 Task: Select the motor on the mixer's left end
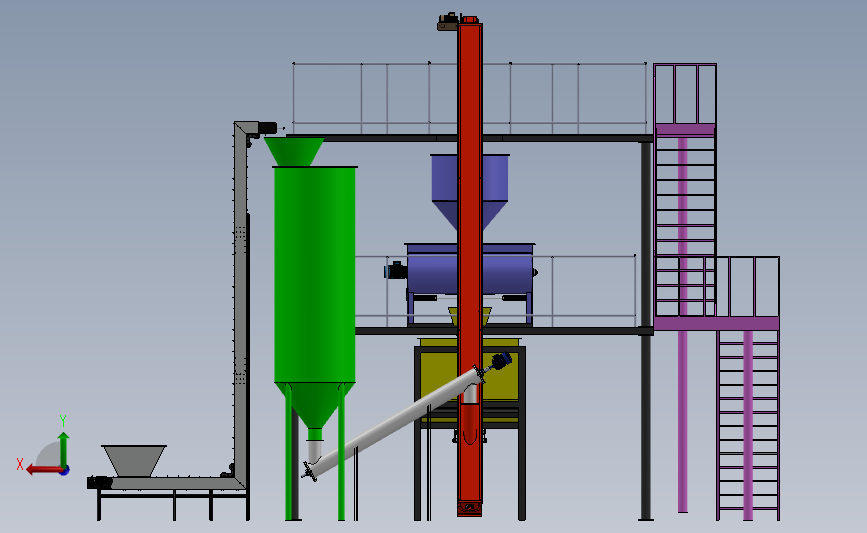click(395, 271)
